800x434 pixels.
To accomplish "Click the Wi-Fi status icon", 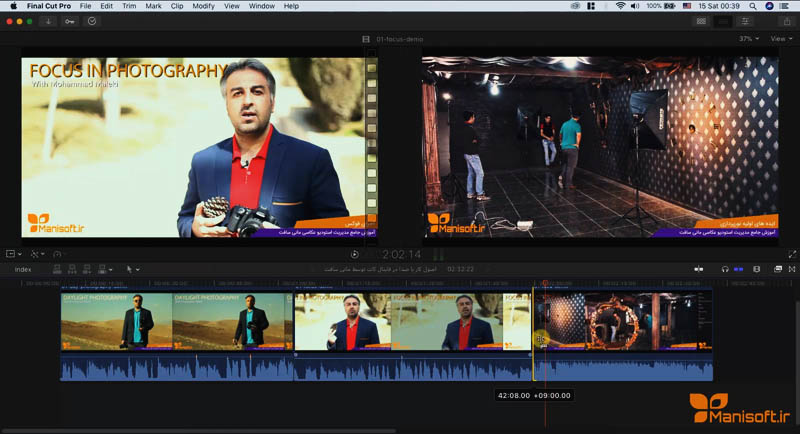I will point(620,6).
